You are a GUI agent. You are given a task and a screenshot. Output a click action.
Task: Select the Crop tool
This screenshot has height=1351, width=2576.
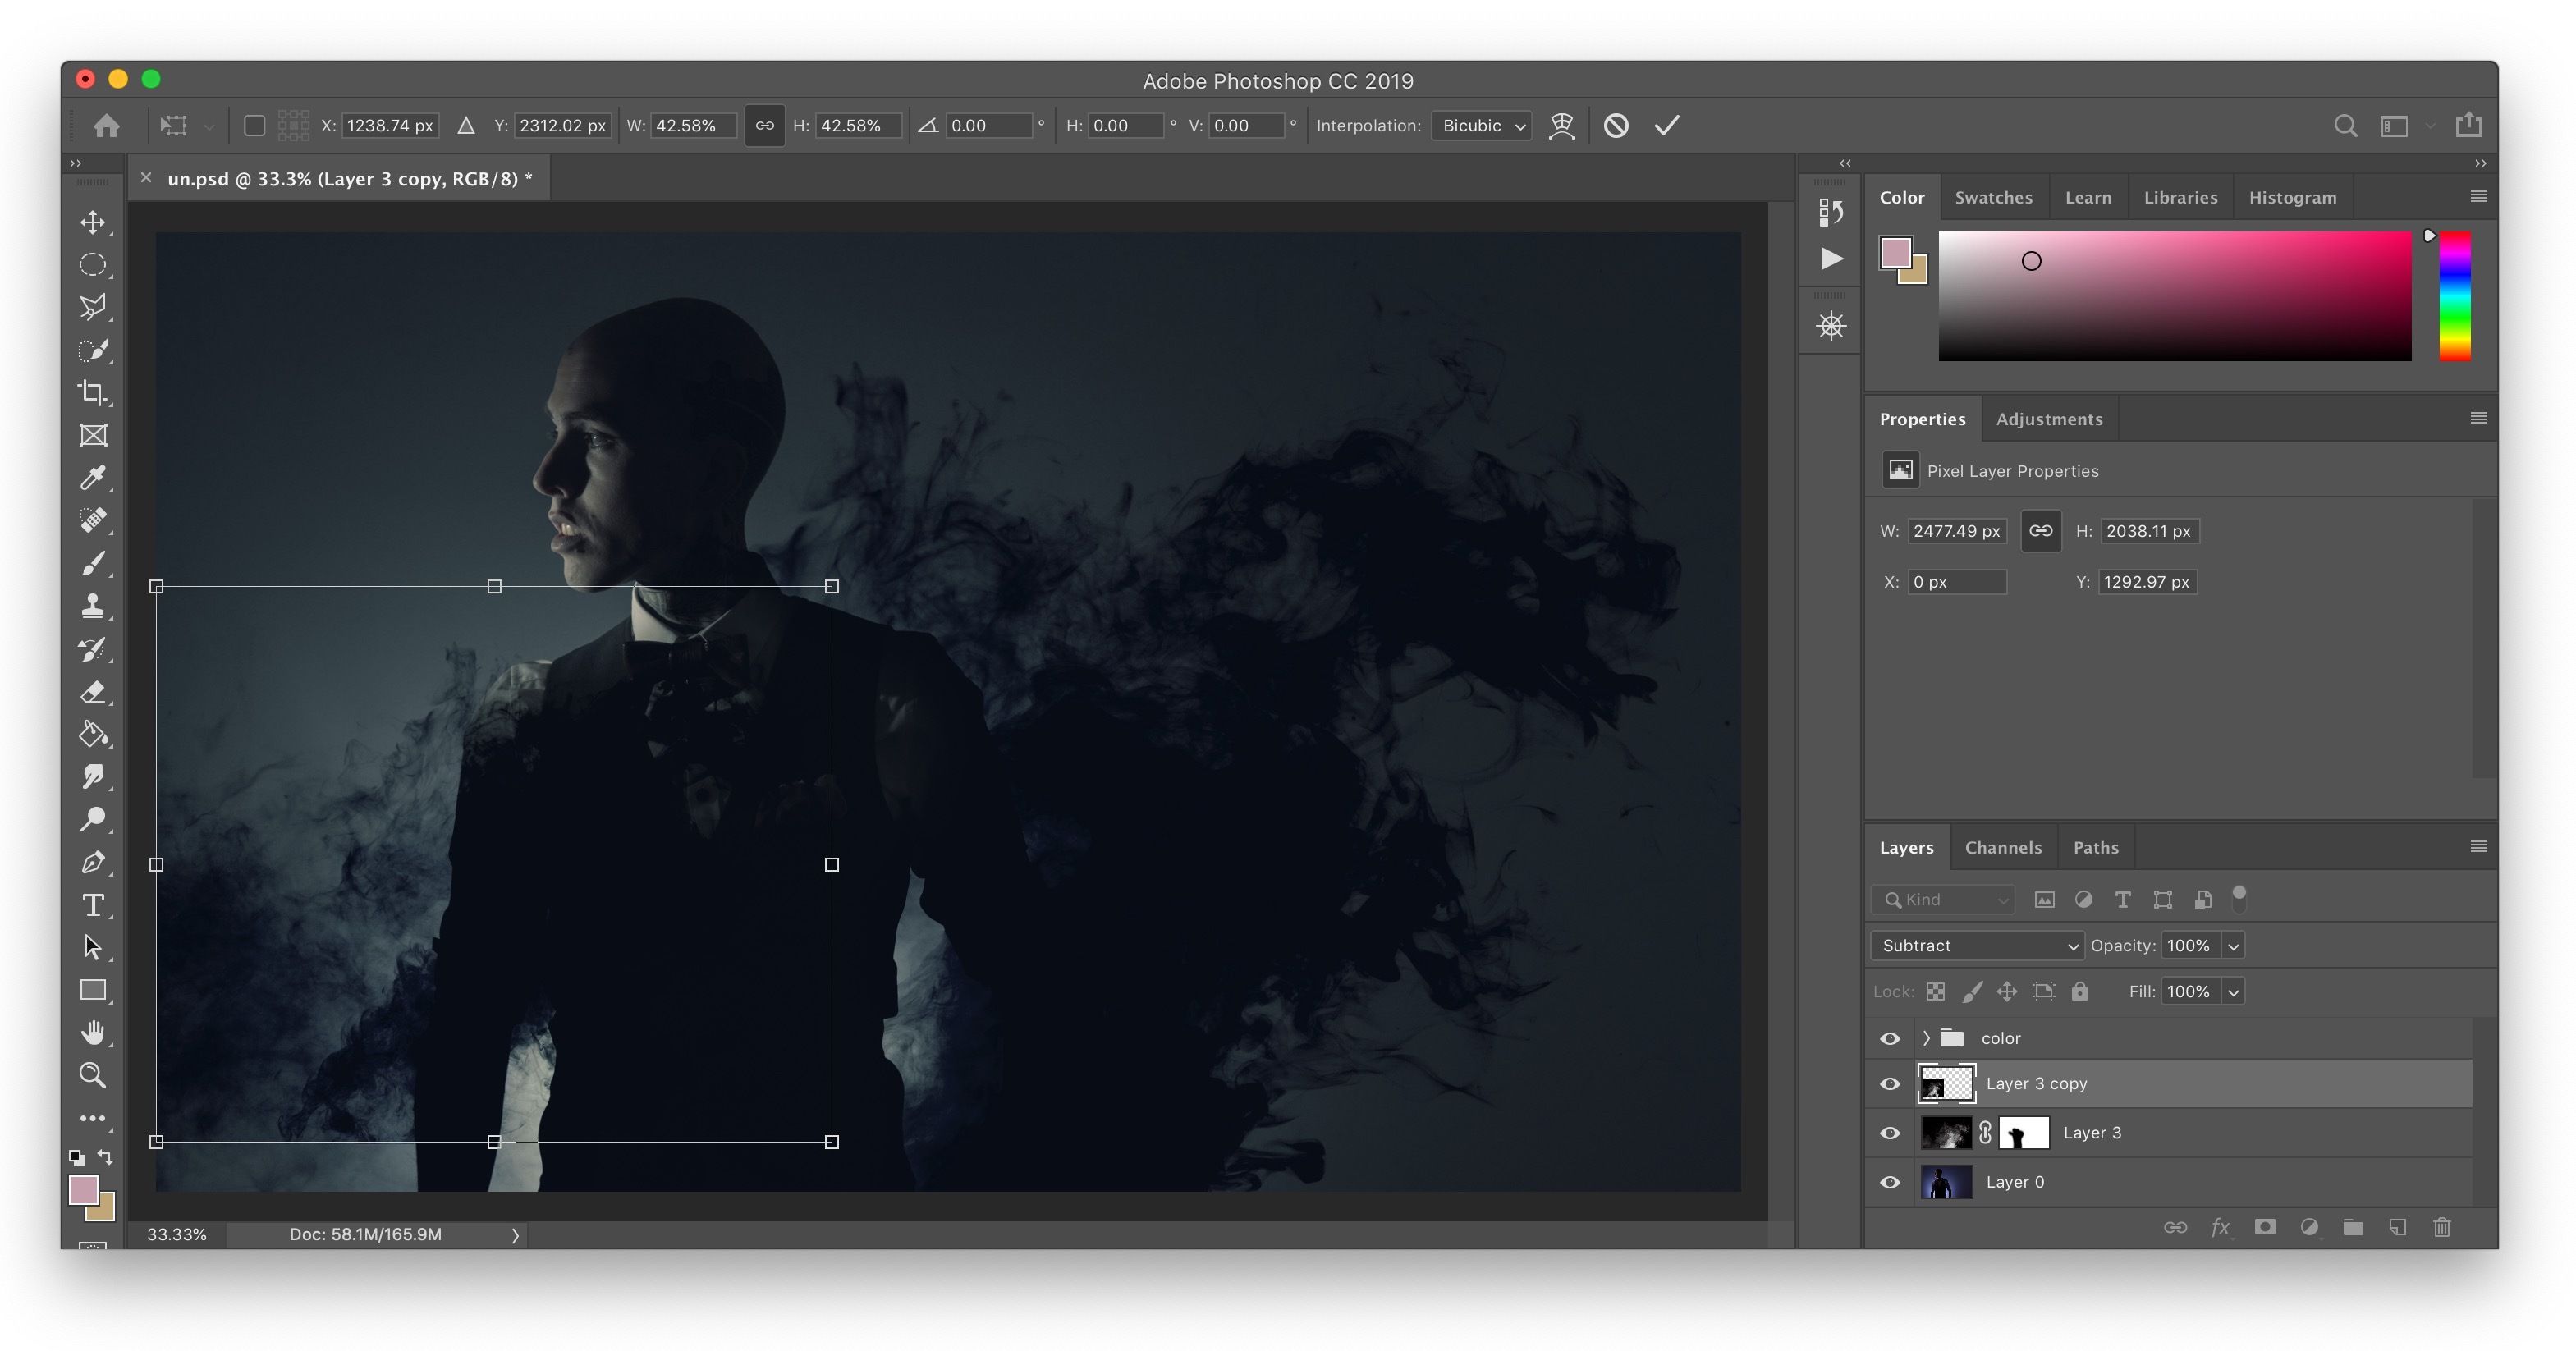tap(95, 393)
